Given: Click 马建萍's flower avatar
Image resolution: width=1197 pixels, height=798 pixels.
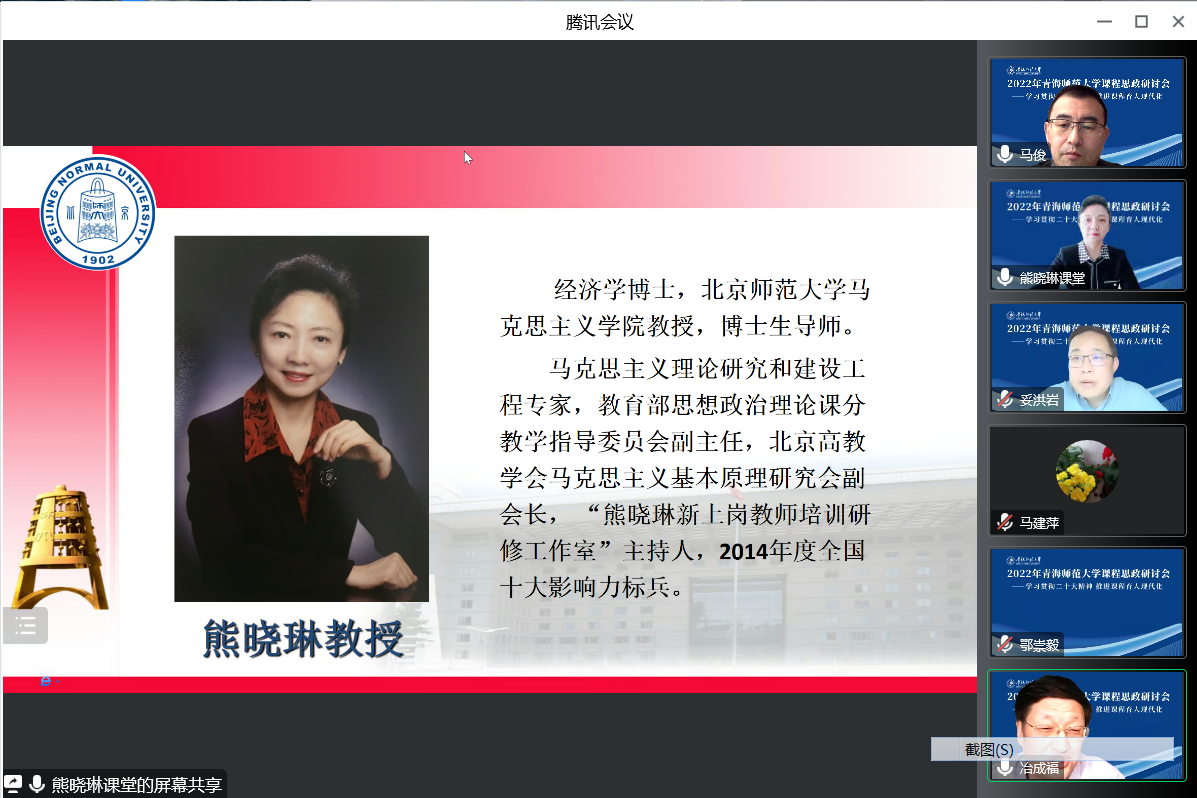Looking at the screenshot, I should pos(1087,471).
